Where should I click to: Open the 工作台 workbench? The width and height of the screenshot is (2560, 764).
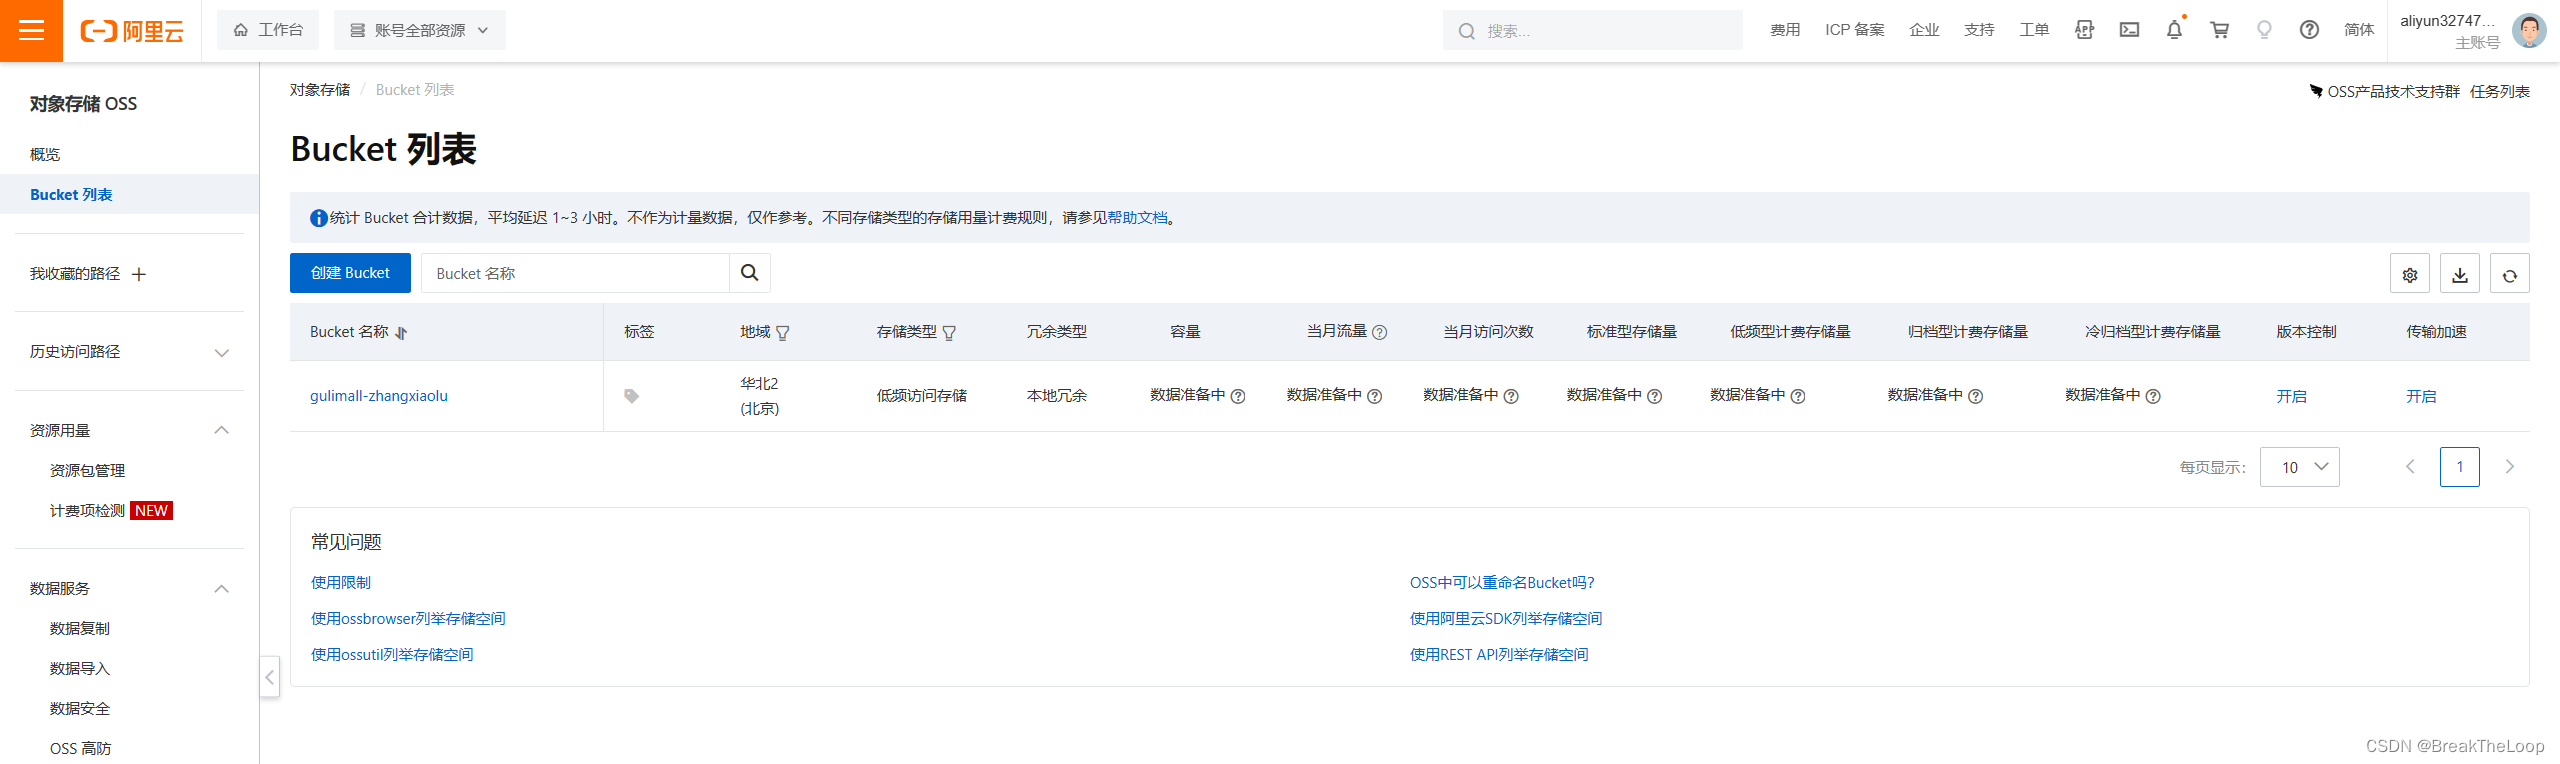pos(268,30)
